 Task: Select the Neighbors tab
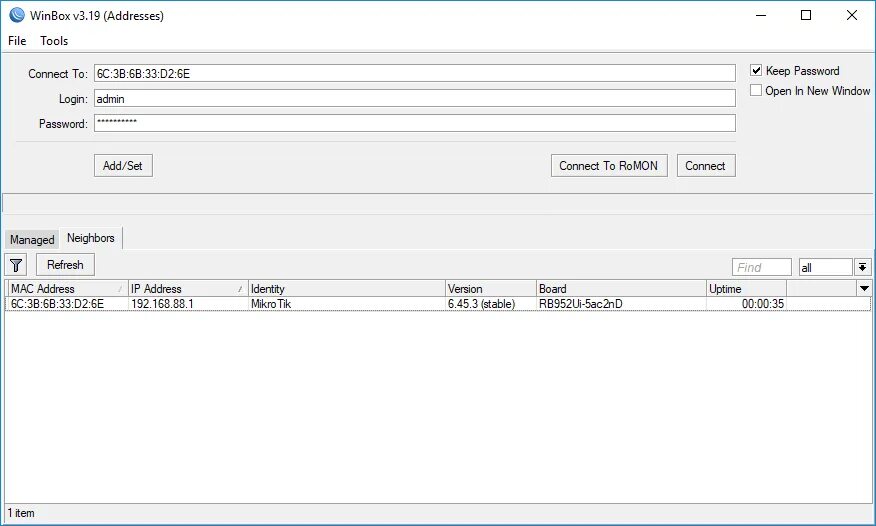91,238
